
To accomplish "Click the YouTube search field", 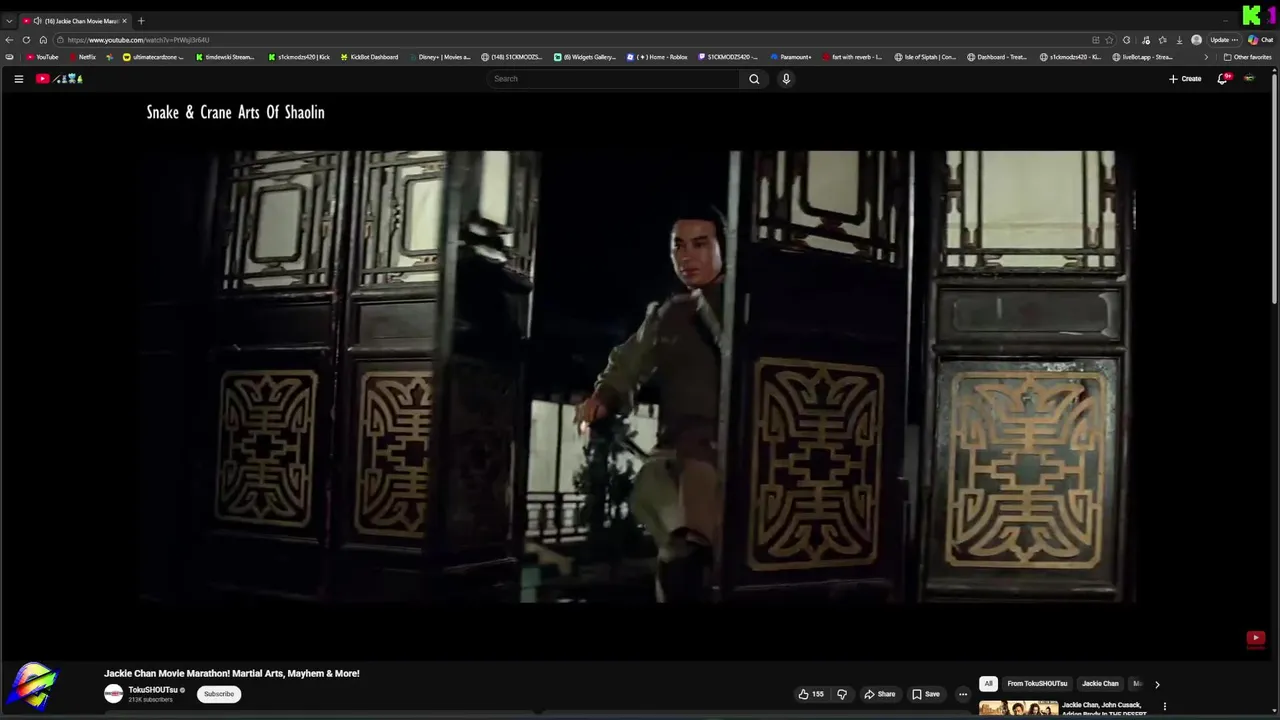I will point(614,79).
